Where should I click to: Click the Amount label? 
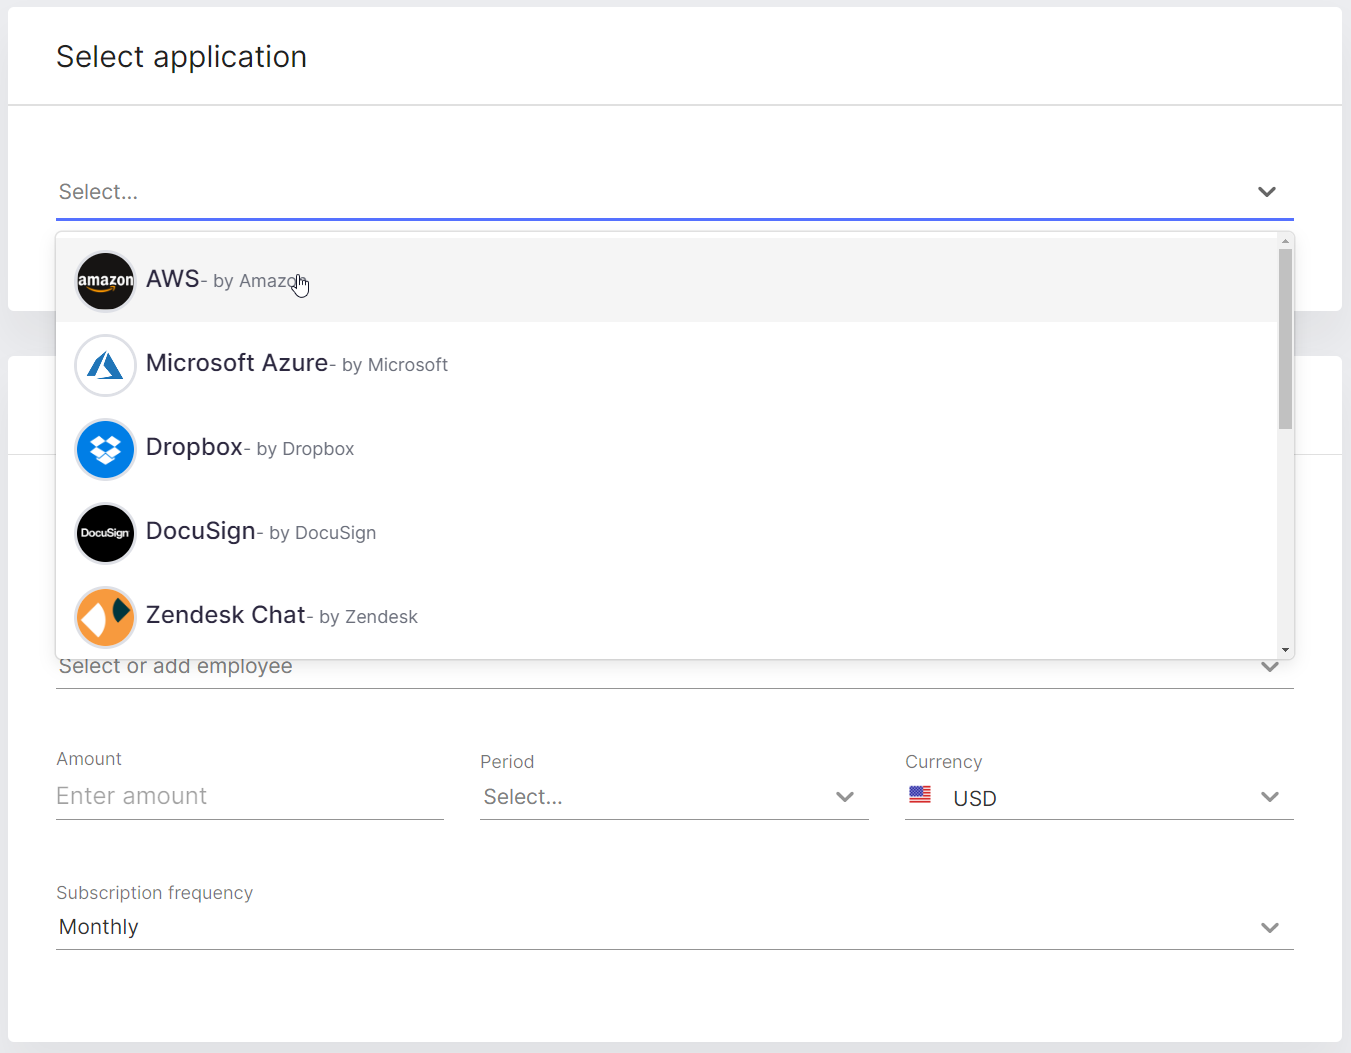point(89,759)
